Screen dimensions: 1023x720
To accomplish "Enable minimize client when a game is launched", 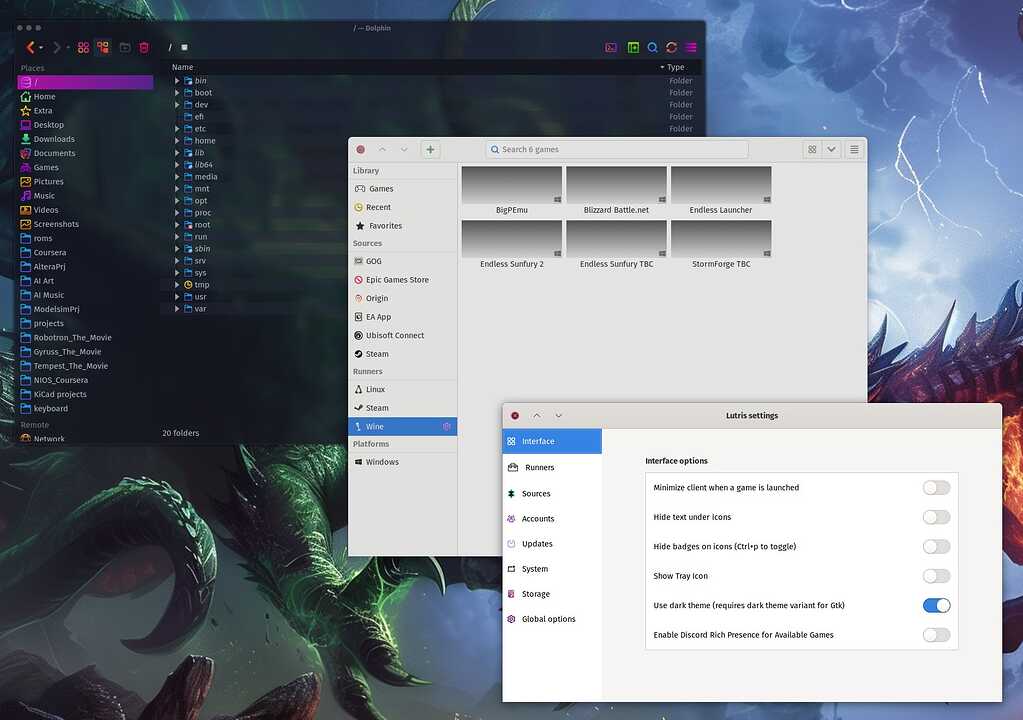I will pos(936,487).
